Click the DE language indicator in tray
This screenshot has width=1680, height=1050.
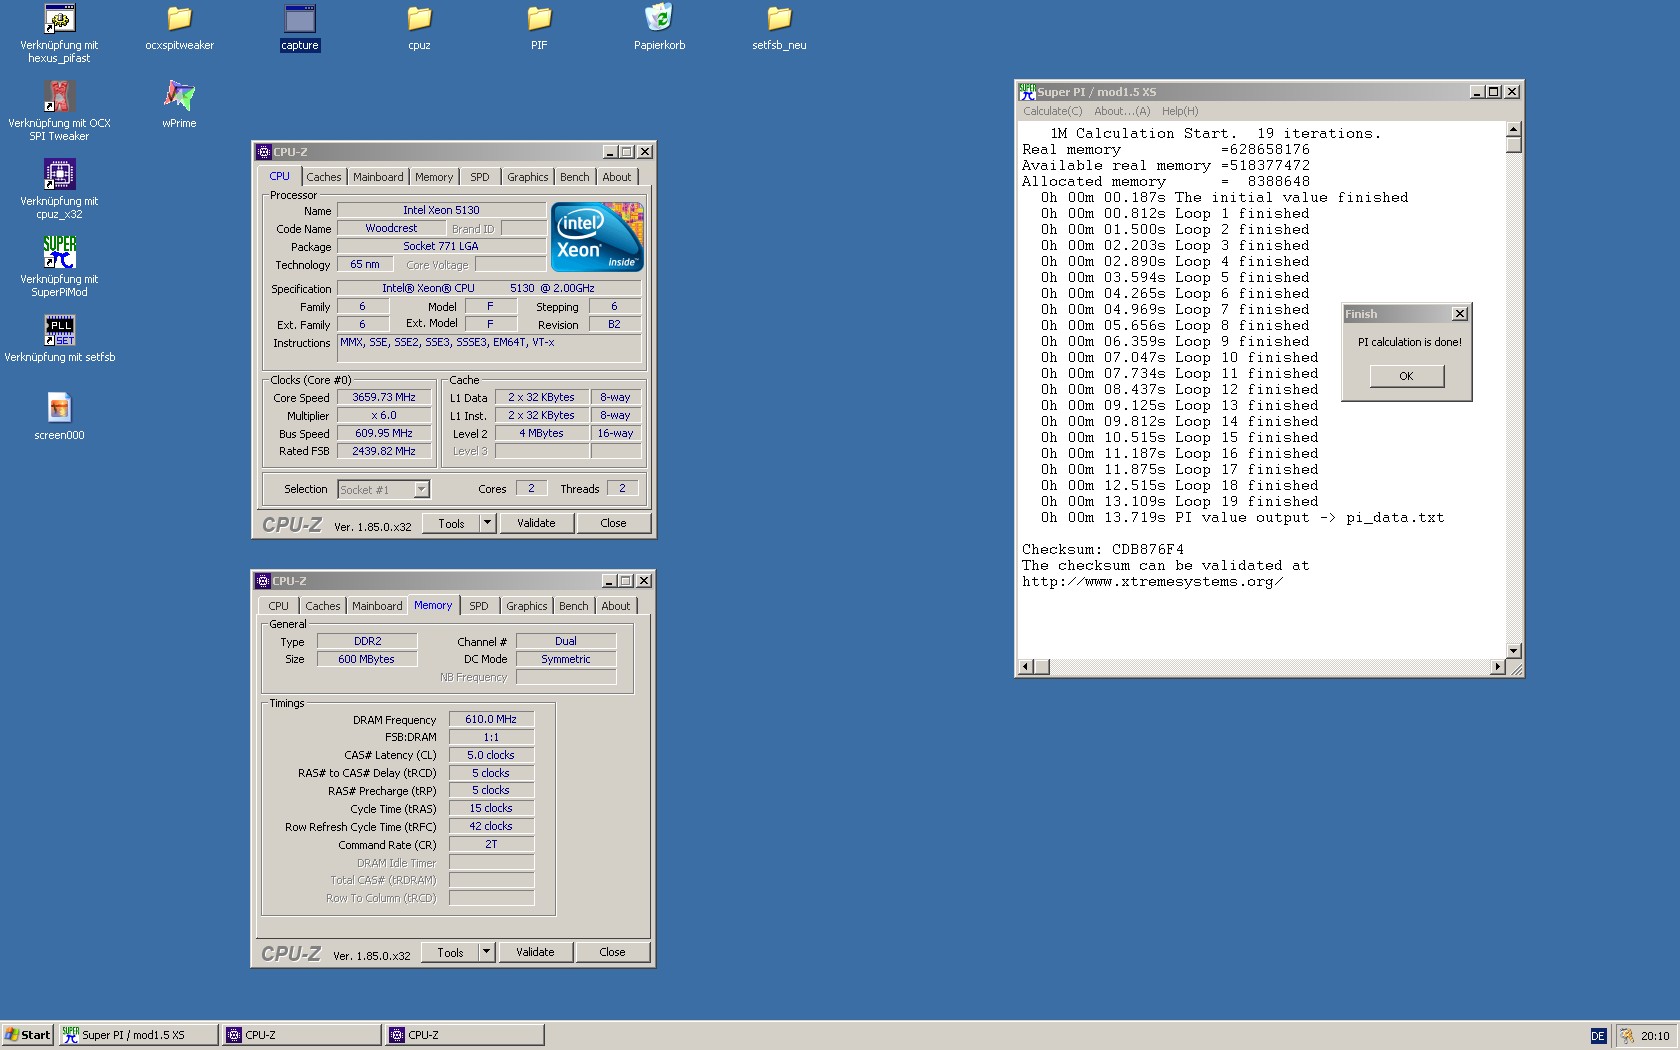(1598, 1036)
